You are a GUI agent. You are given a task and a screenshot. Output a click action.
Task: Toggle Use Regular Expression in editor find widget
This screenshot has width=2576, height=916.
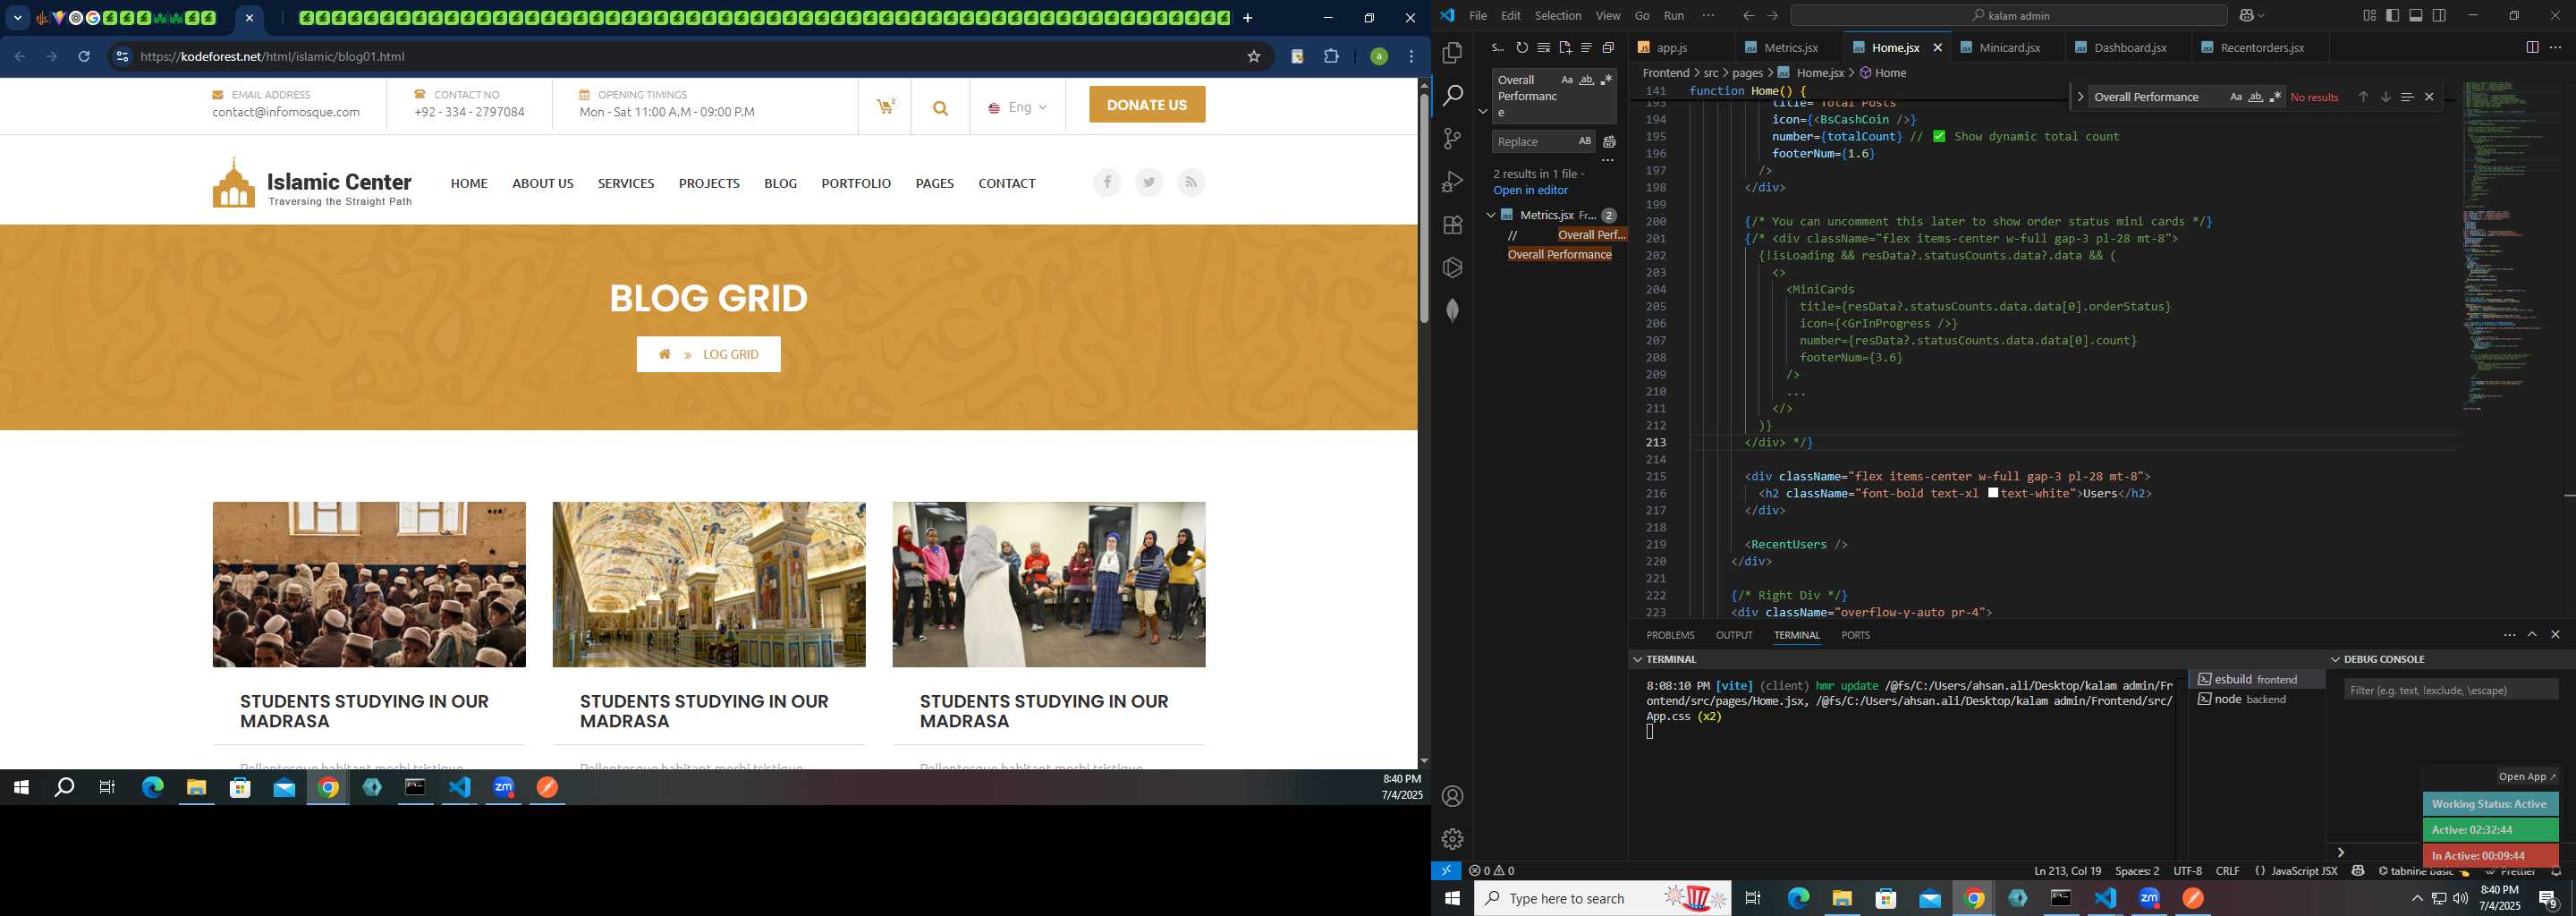click(2276, 97)
